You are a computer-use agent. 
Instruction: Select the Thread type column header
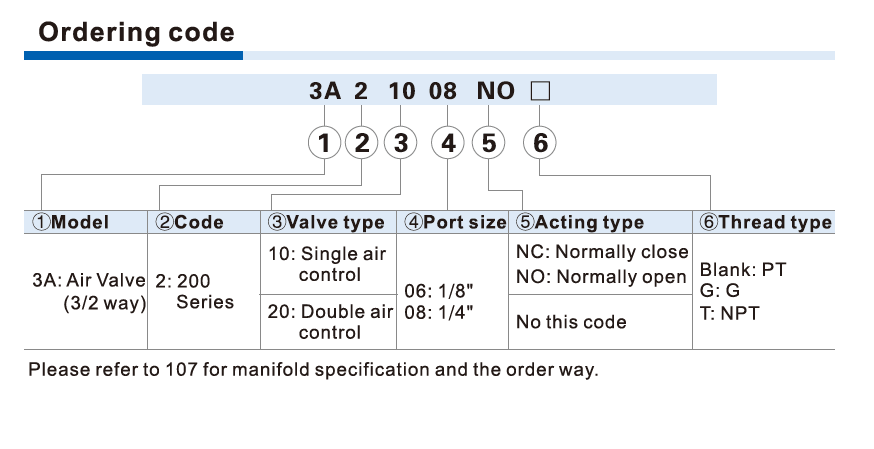764,222
